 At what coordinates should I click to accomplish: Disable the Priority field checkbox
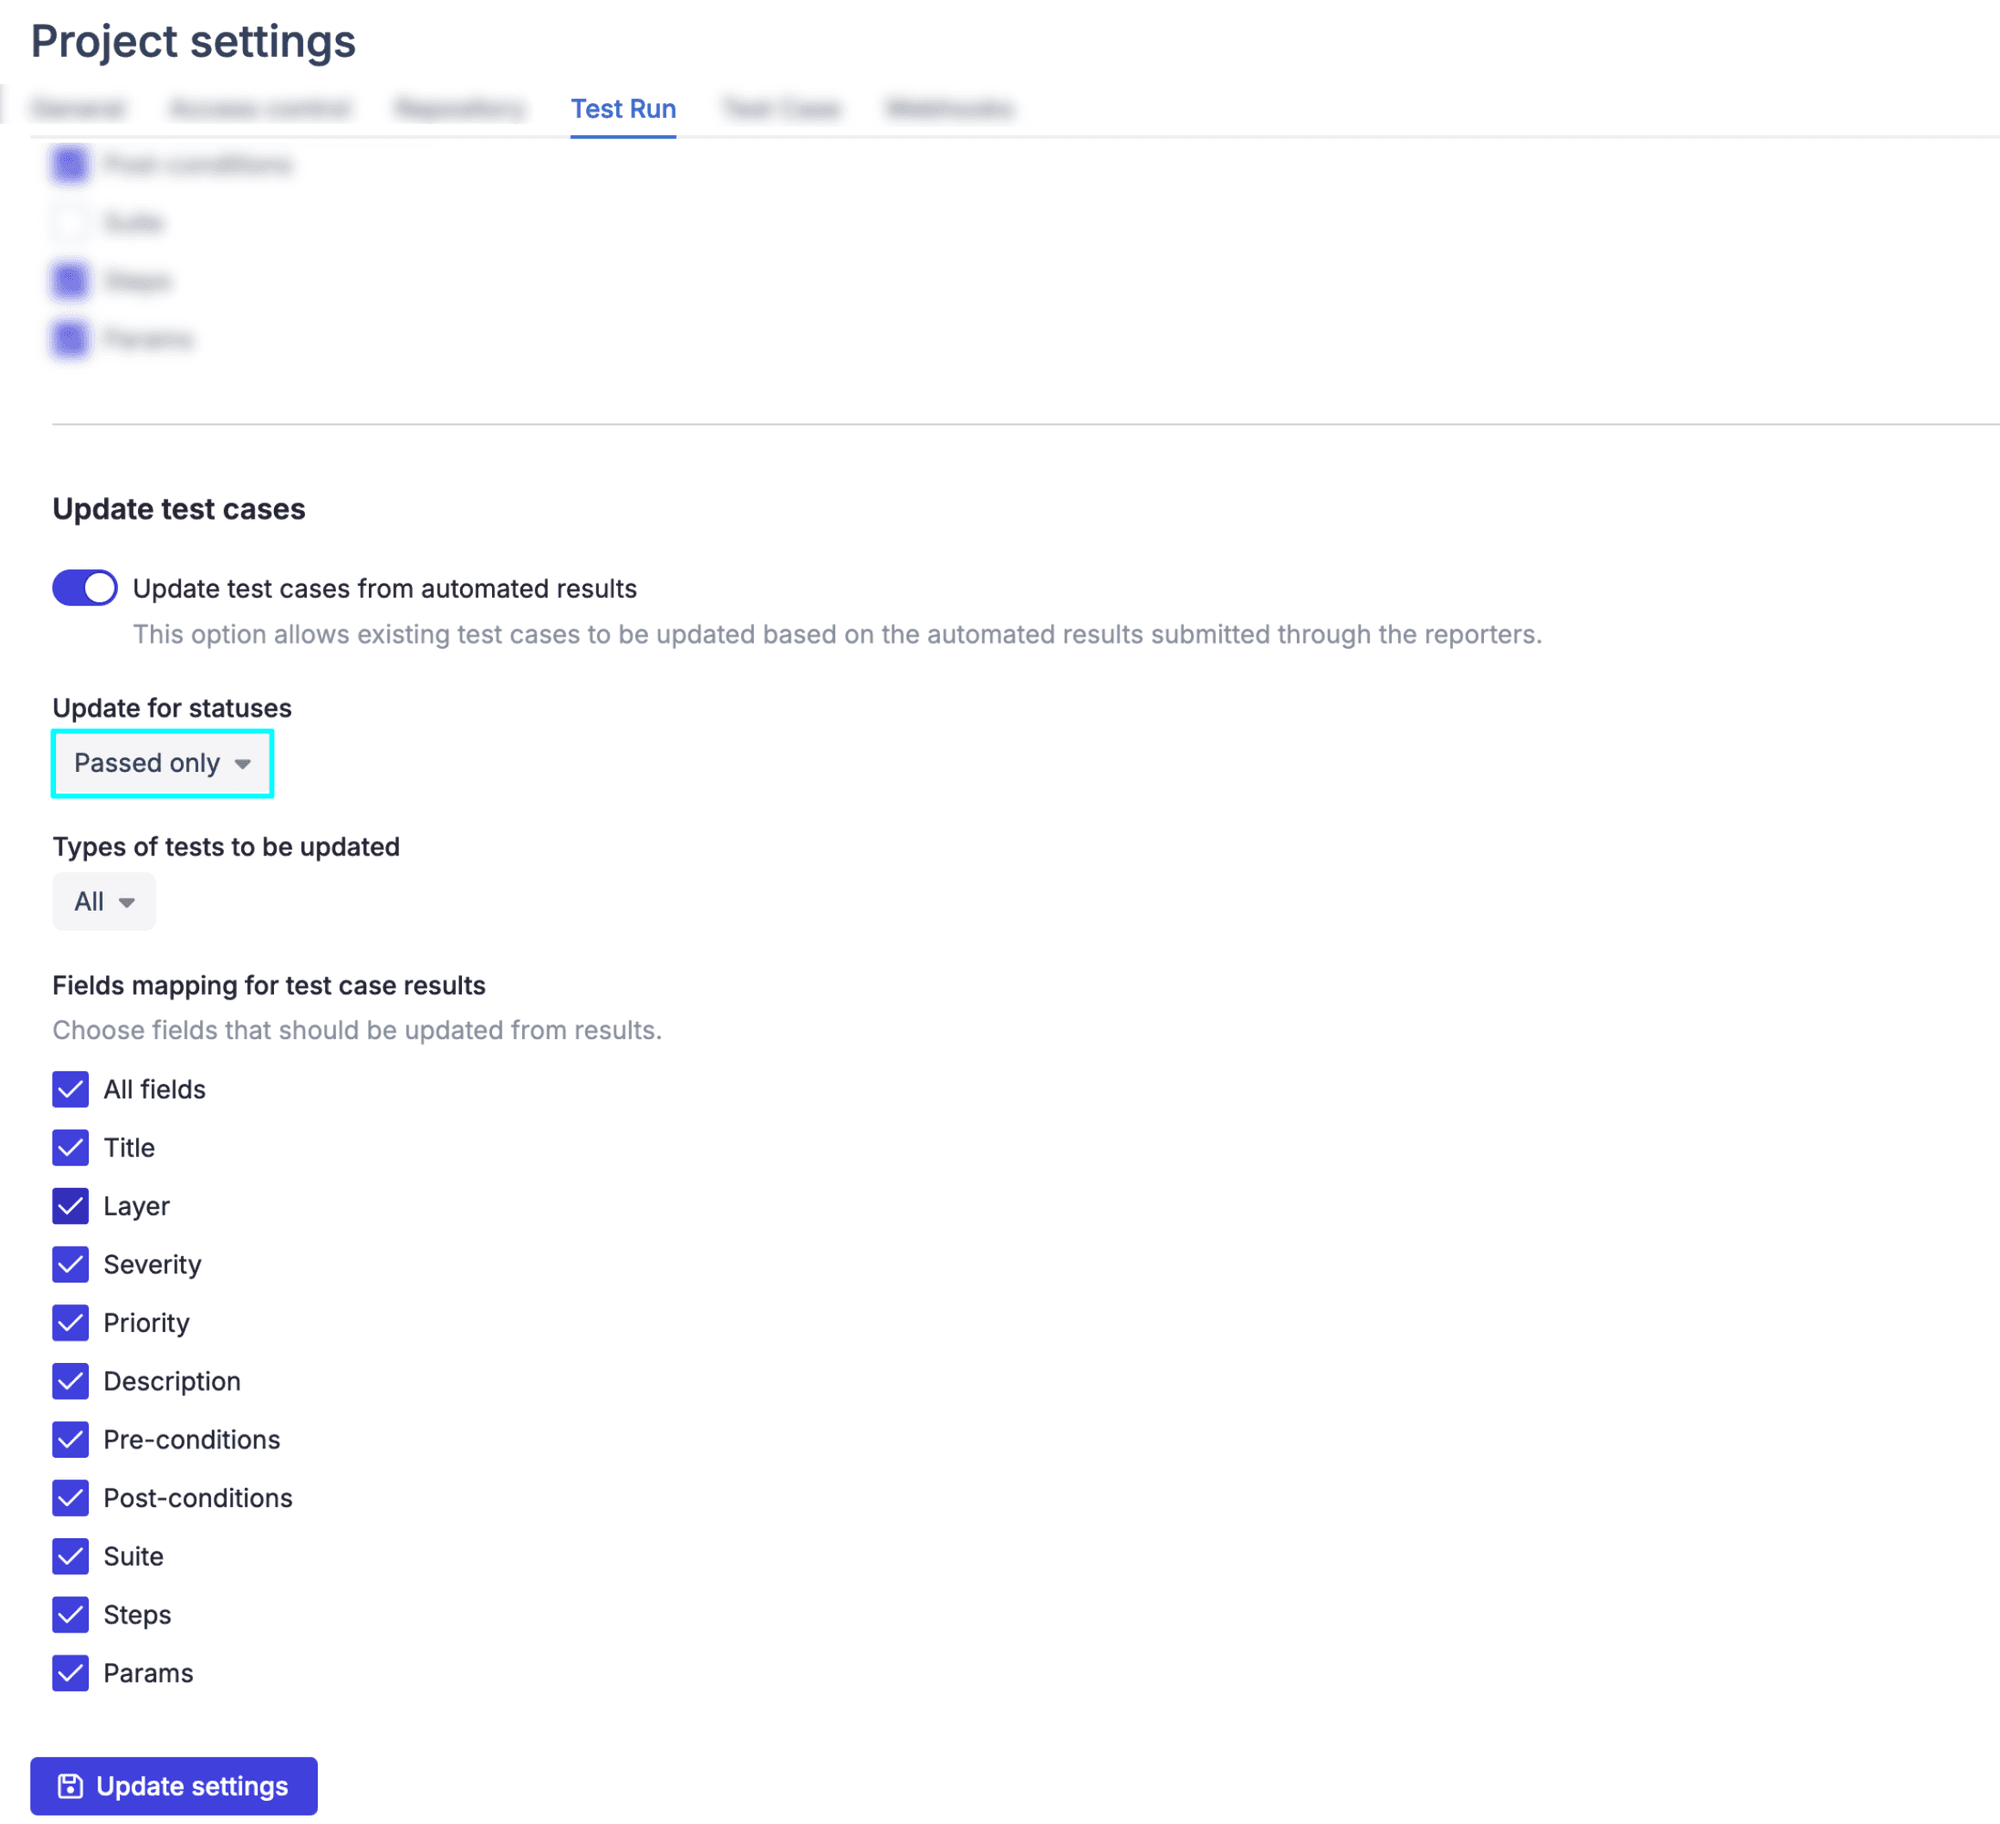tap(70, 1322)
